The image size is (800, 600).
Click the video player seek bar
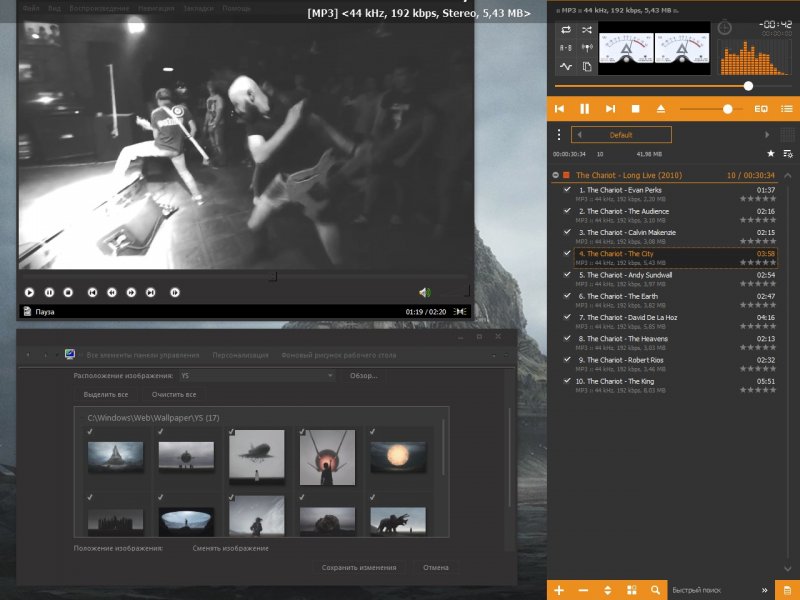pos(244,277)
